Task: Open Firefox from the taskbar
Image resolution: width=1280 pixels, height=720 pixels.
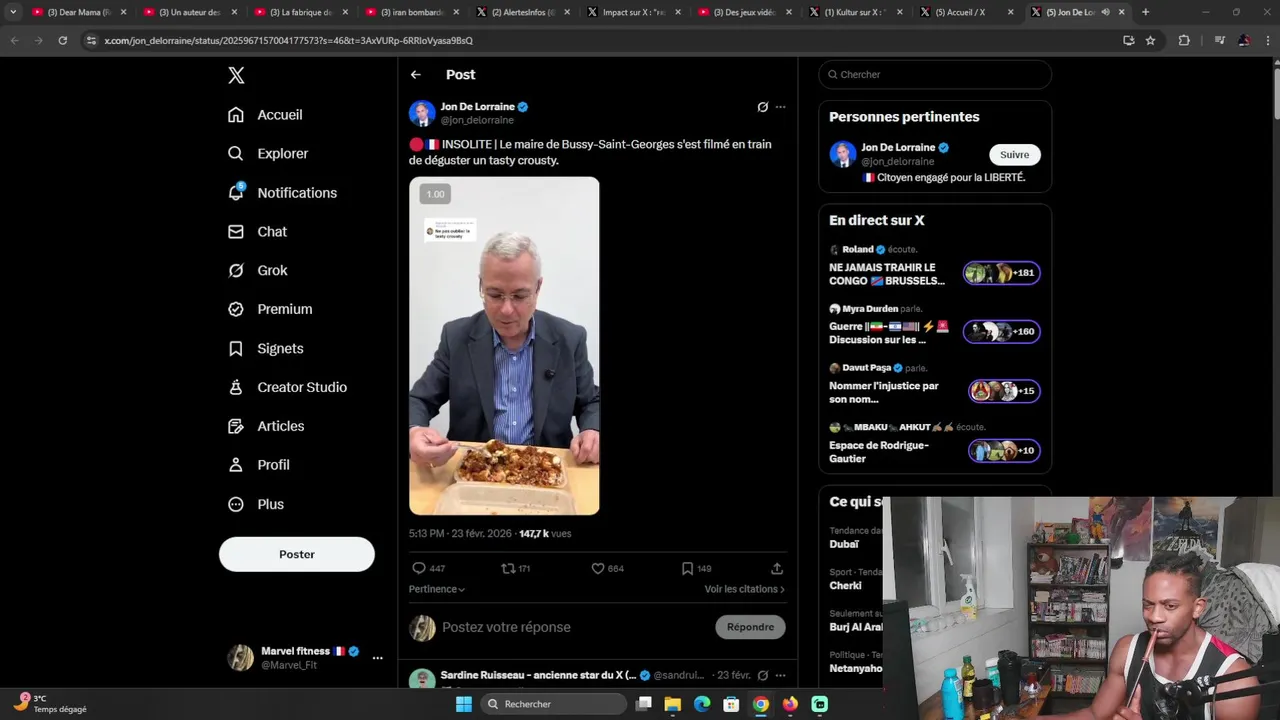Action: [x=790, y=704]
